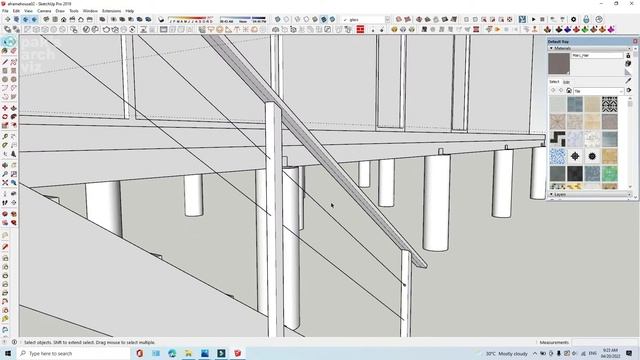Select the Eraser tool
This screenshot has width=640, height=360.
13,51
